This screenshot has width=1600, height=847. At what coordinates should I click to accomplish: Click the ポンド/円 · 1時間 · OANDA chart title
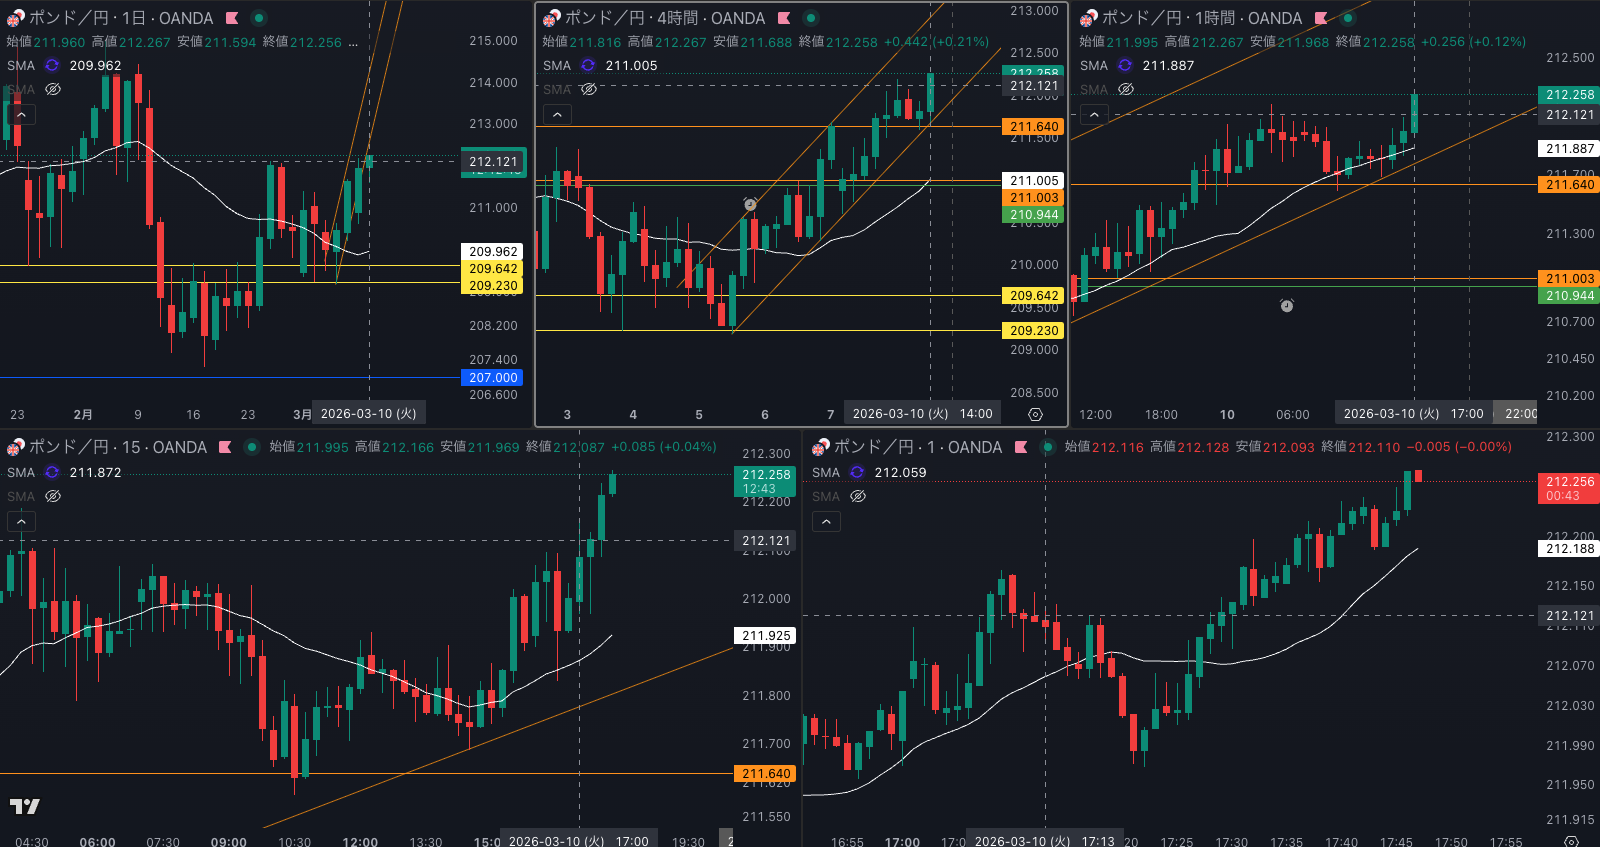[1201, 18]
